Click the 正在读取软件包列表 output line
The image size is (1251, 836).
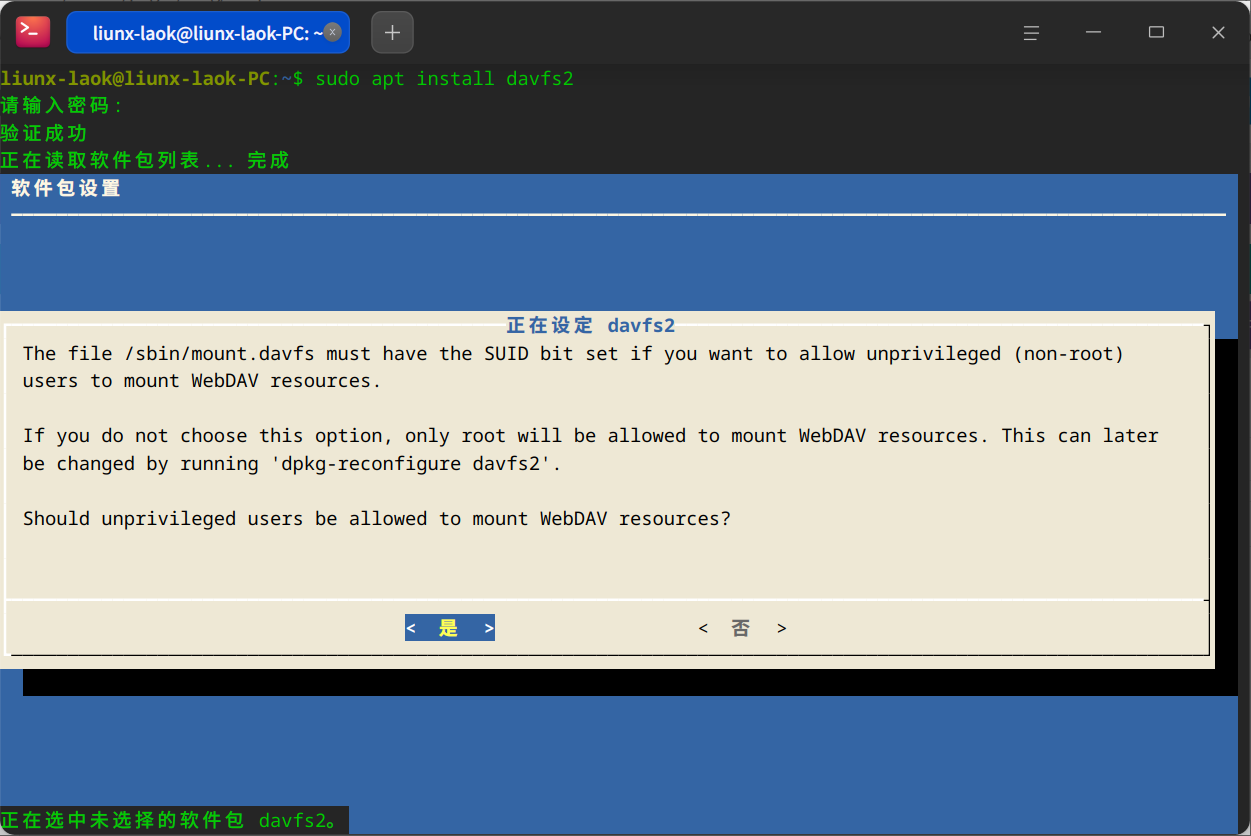[x=144, y=160]
